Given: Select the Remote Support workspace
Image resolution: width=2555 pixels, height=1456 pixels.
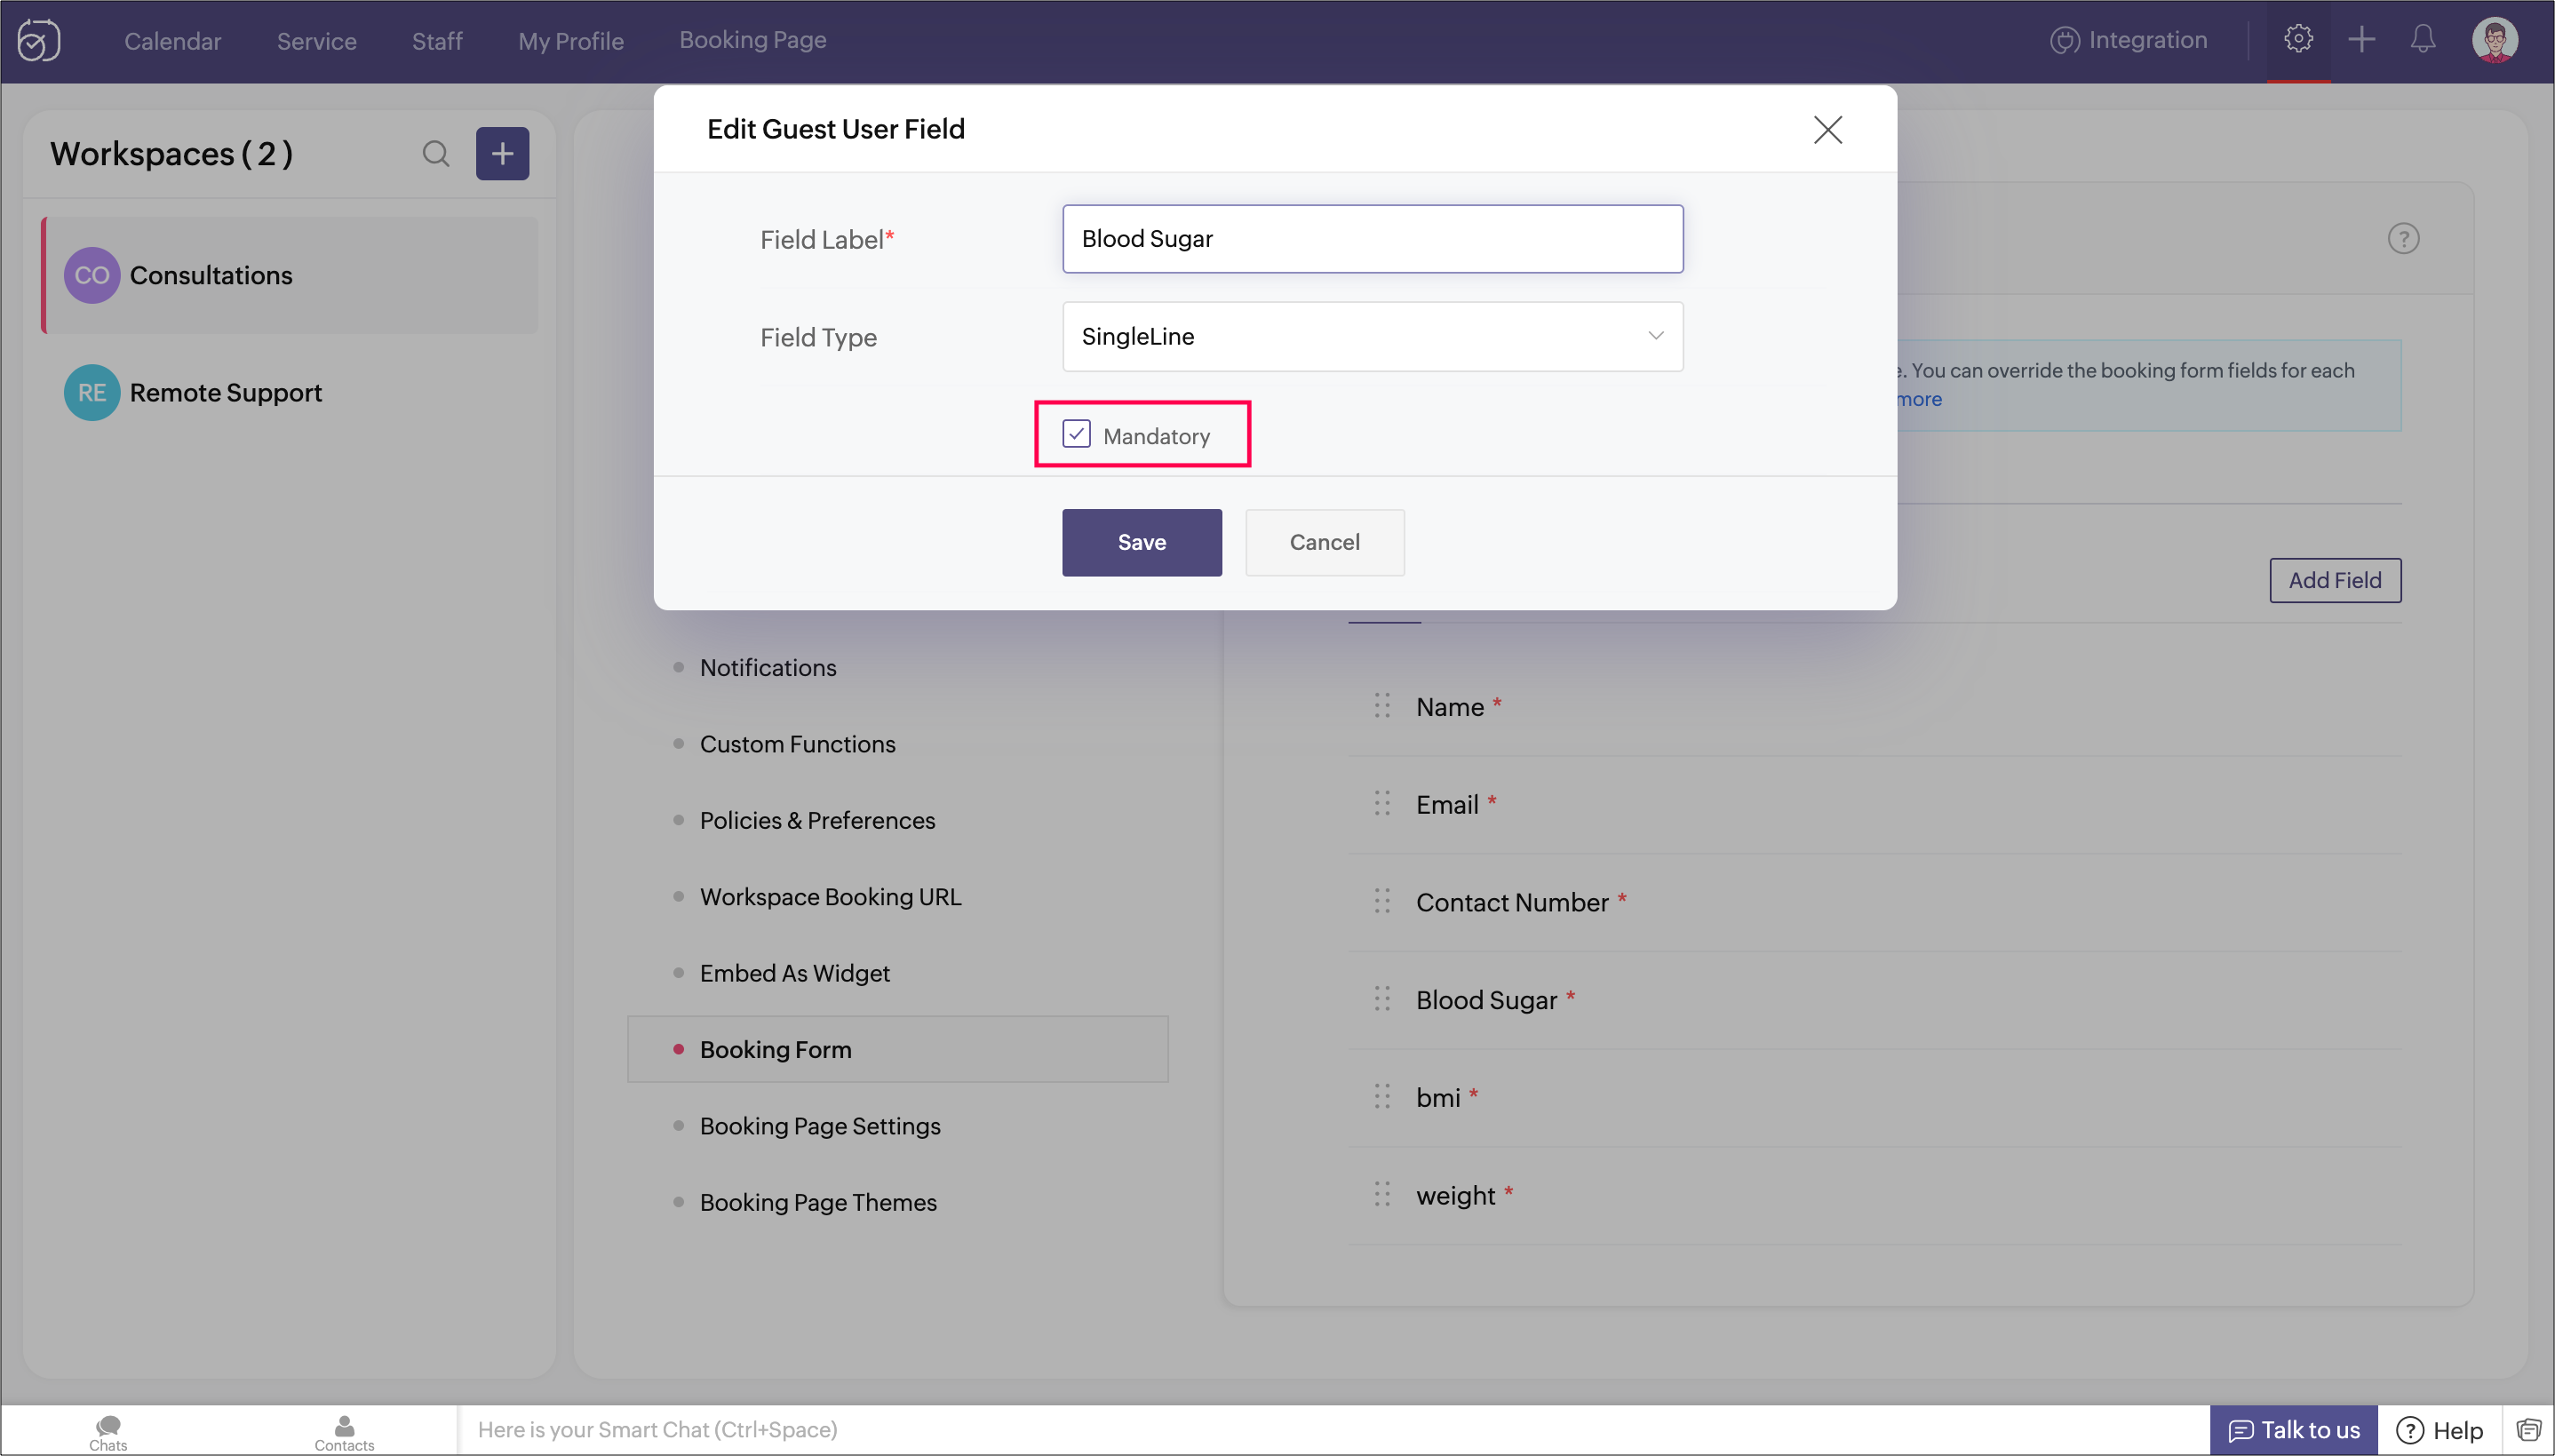Looking at the screenshot, I should (x=225, y=393).
